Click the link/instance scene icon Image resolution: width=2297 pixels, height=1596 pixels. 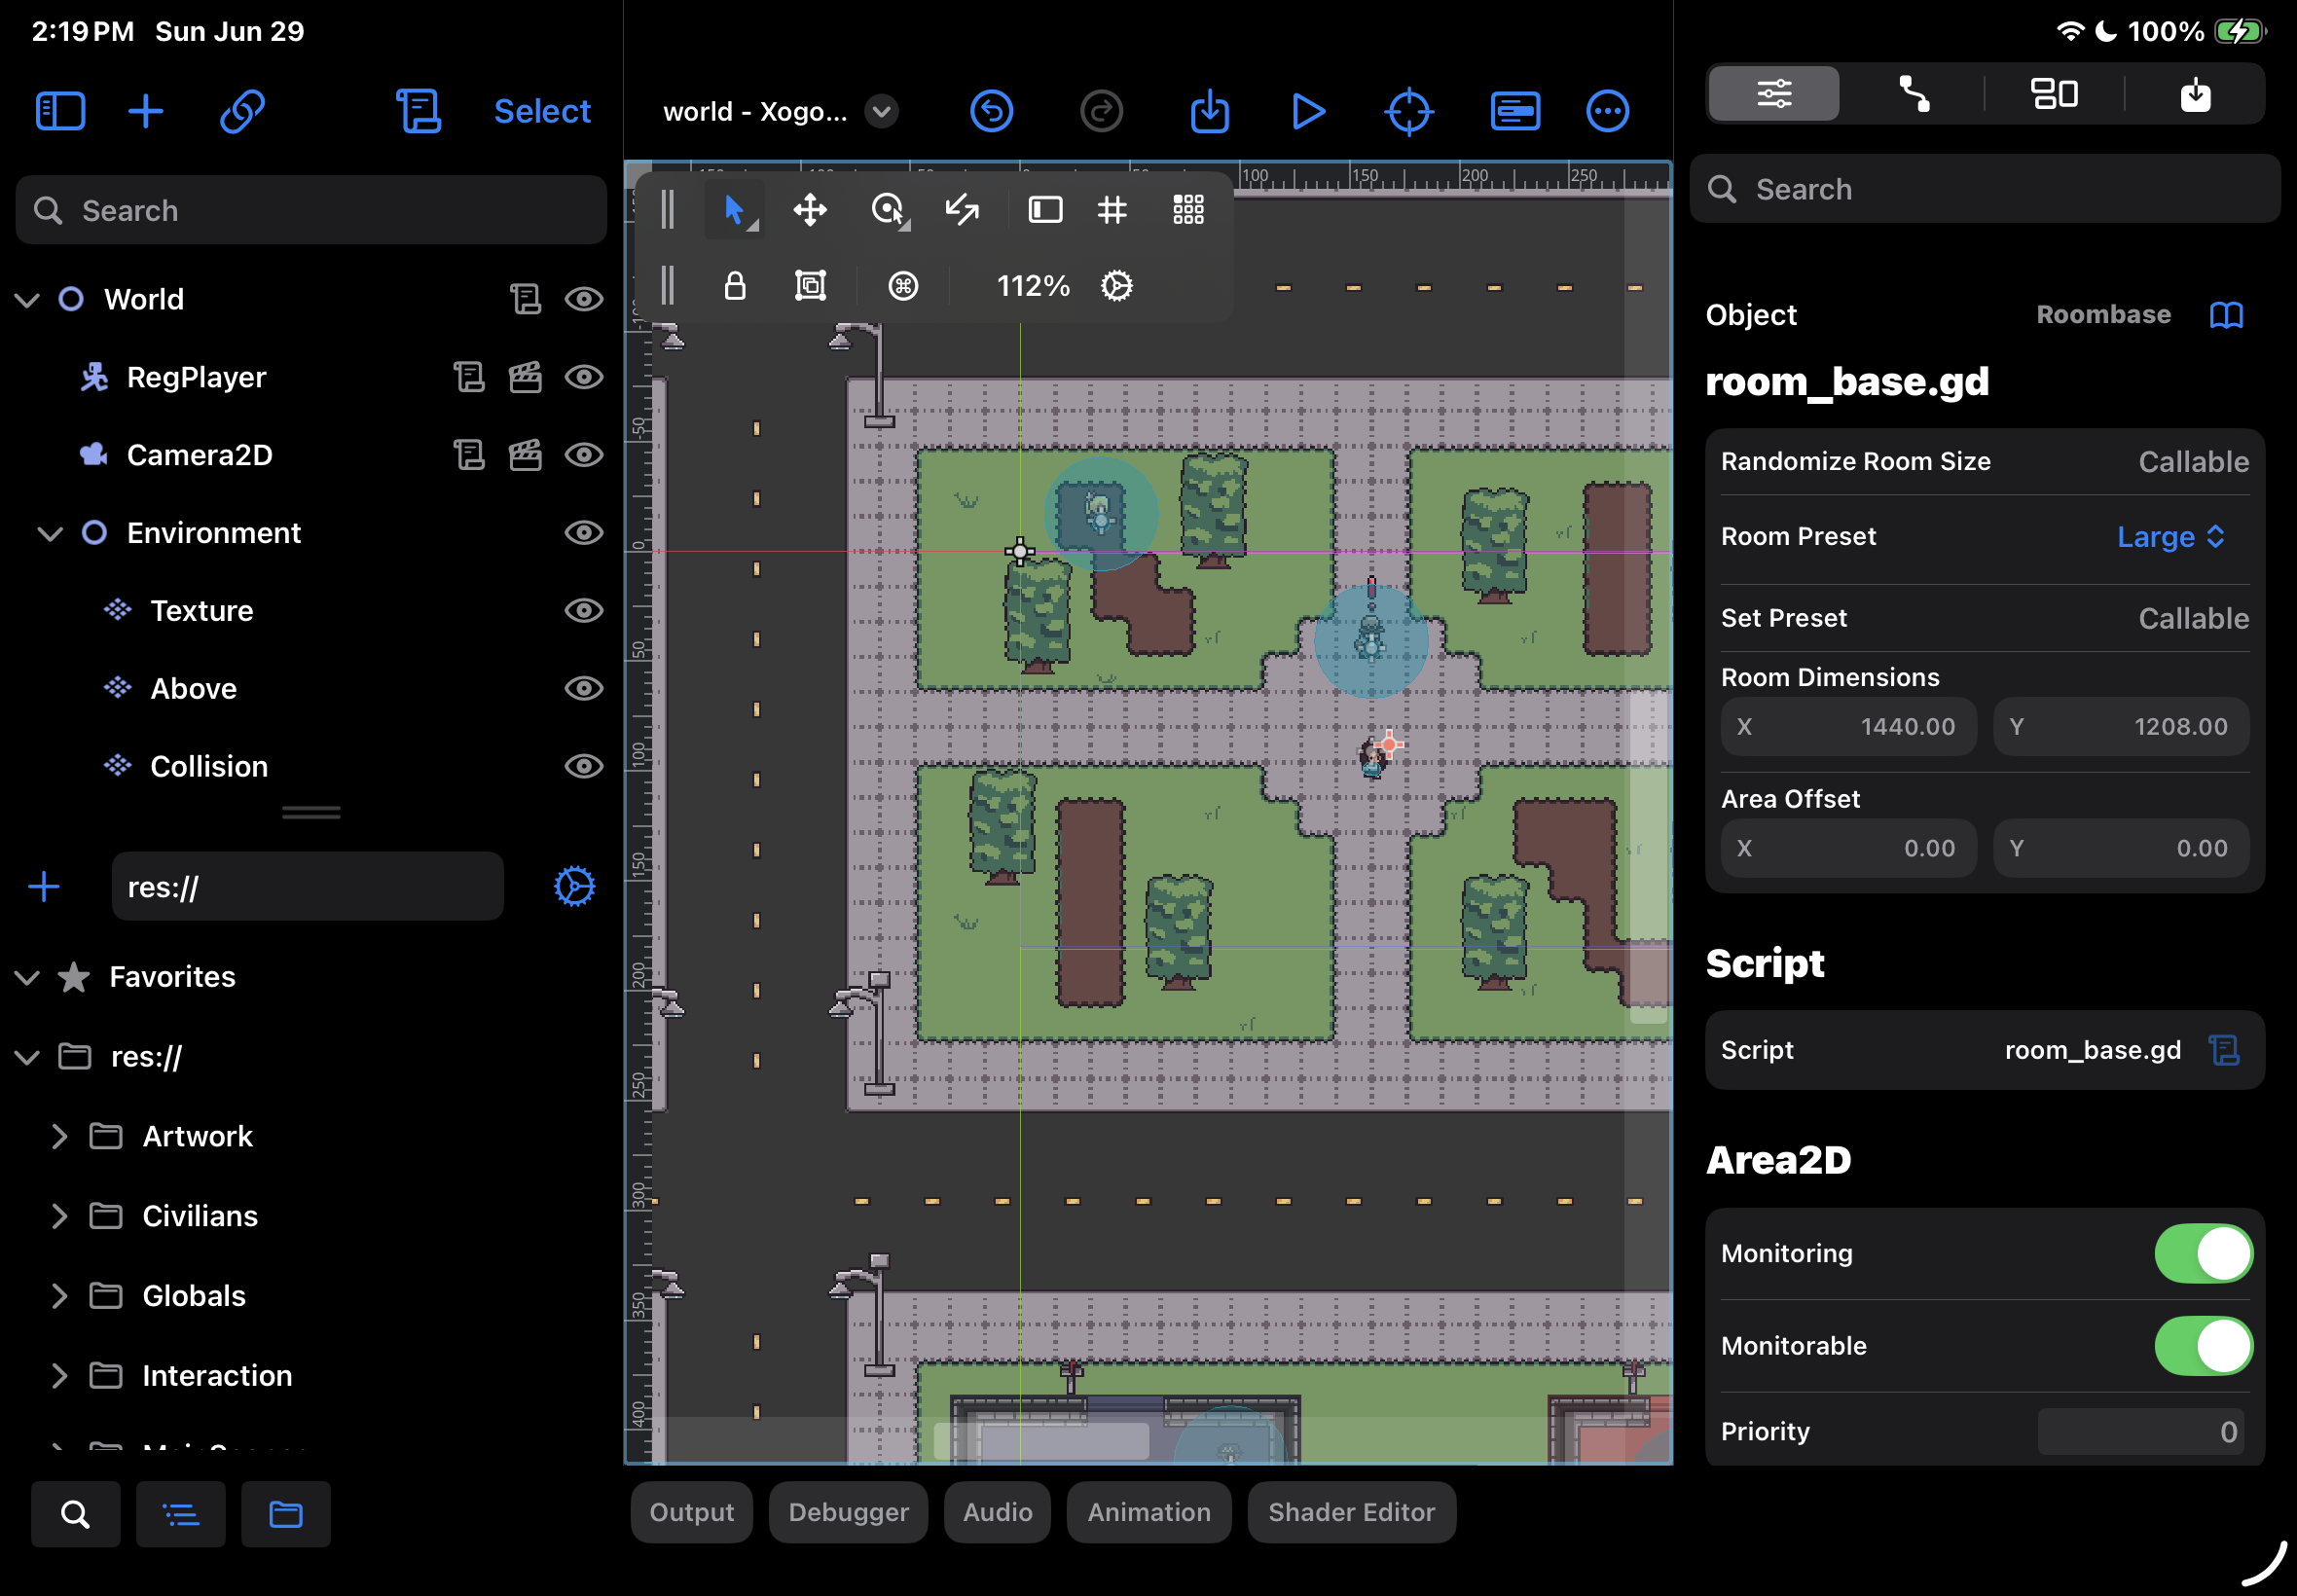pos(242,110)
